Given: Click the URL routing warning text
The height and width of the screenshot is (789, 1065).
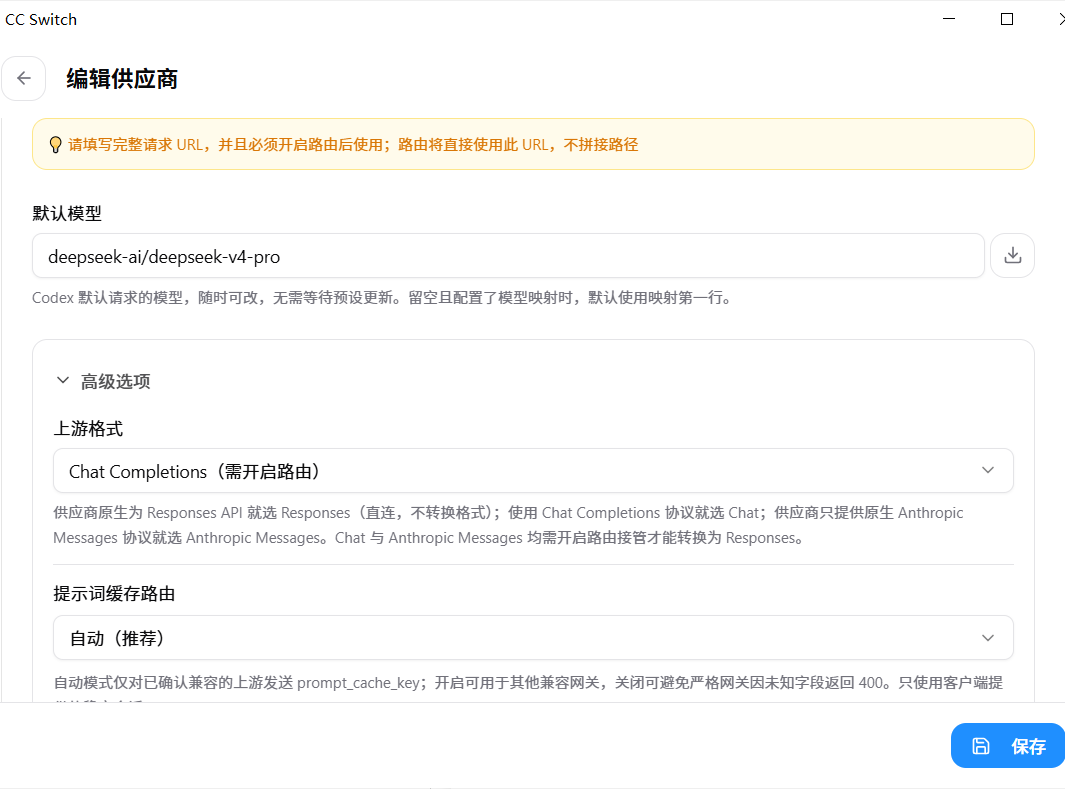Looking at the screenshot, I should click(x=353, y=145).
